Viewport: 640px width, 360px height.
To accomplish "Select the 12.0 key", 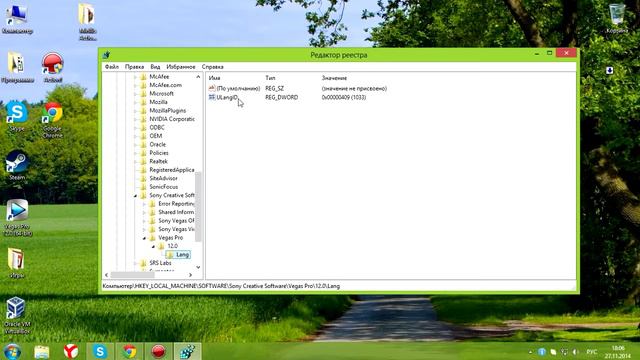I will pyautogui.click(x=172, y=246).
